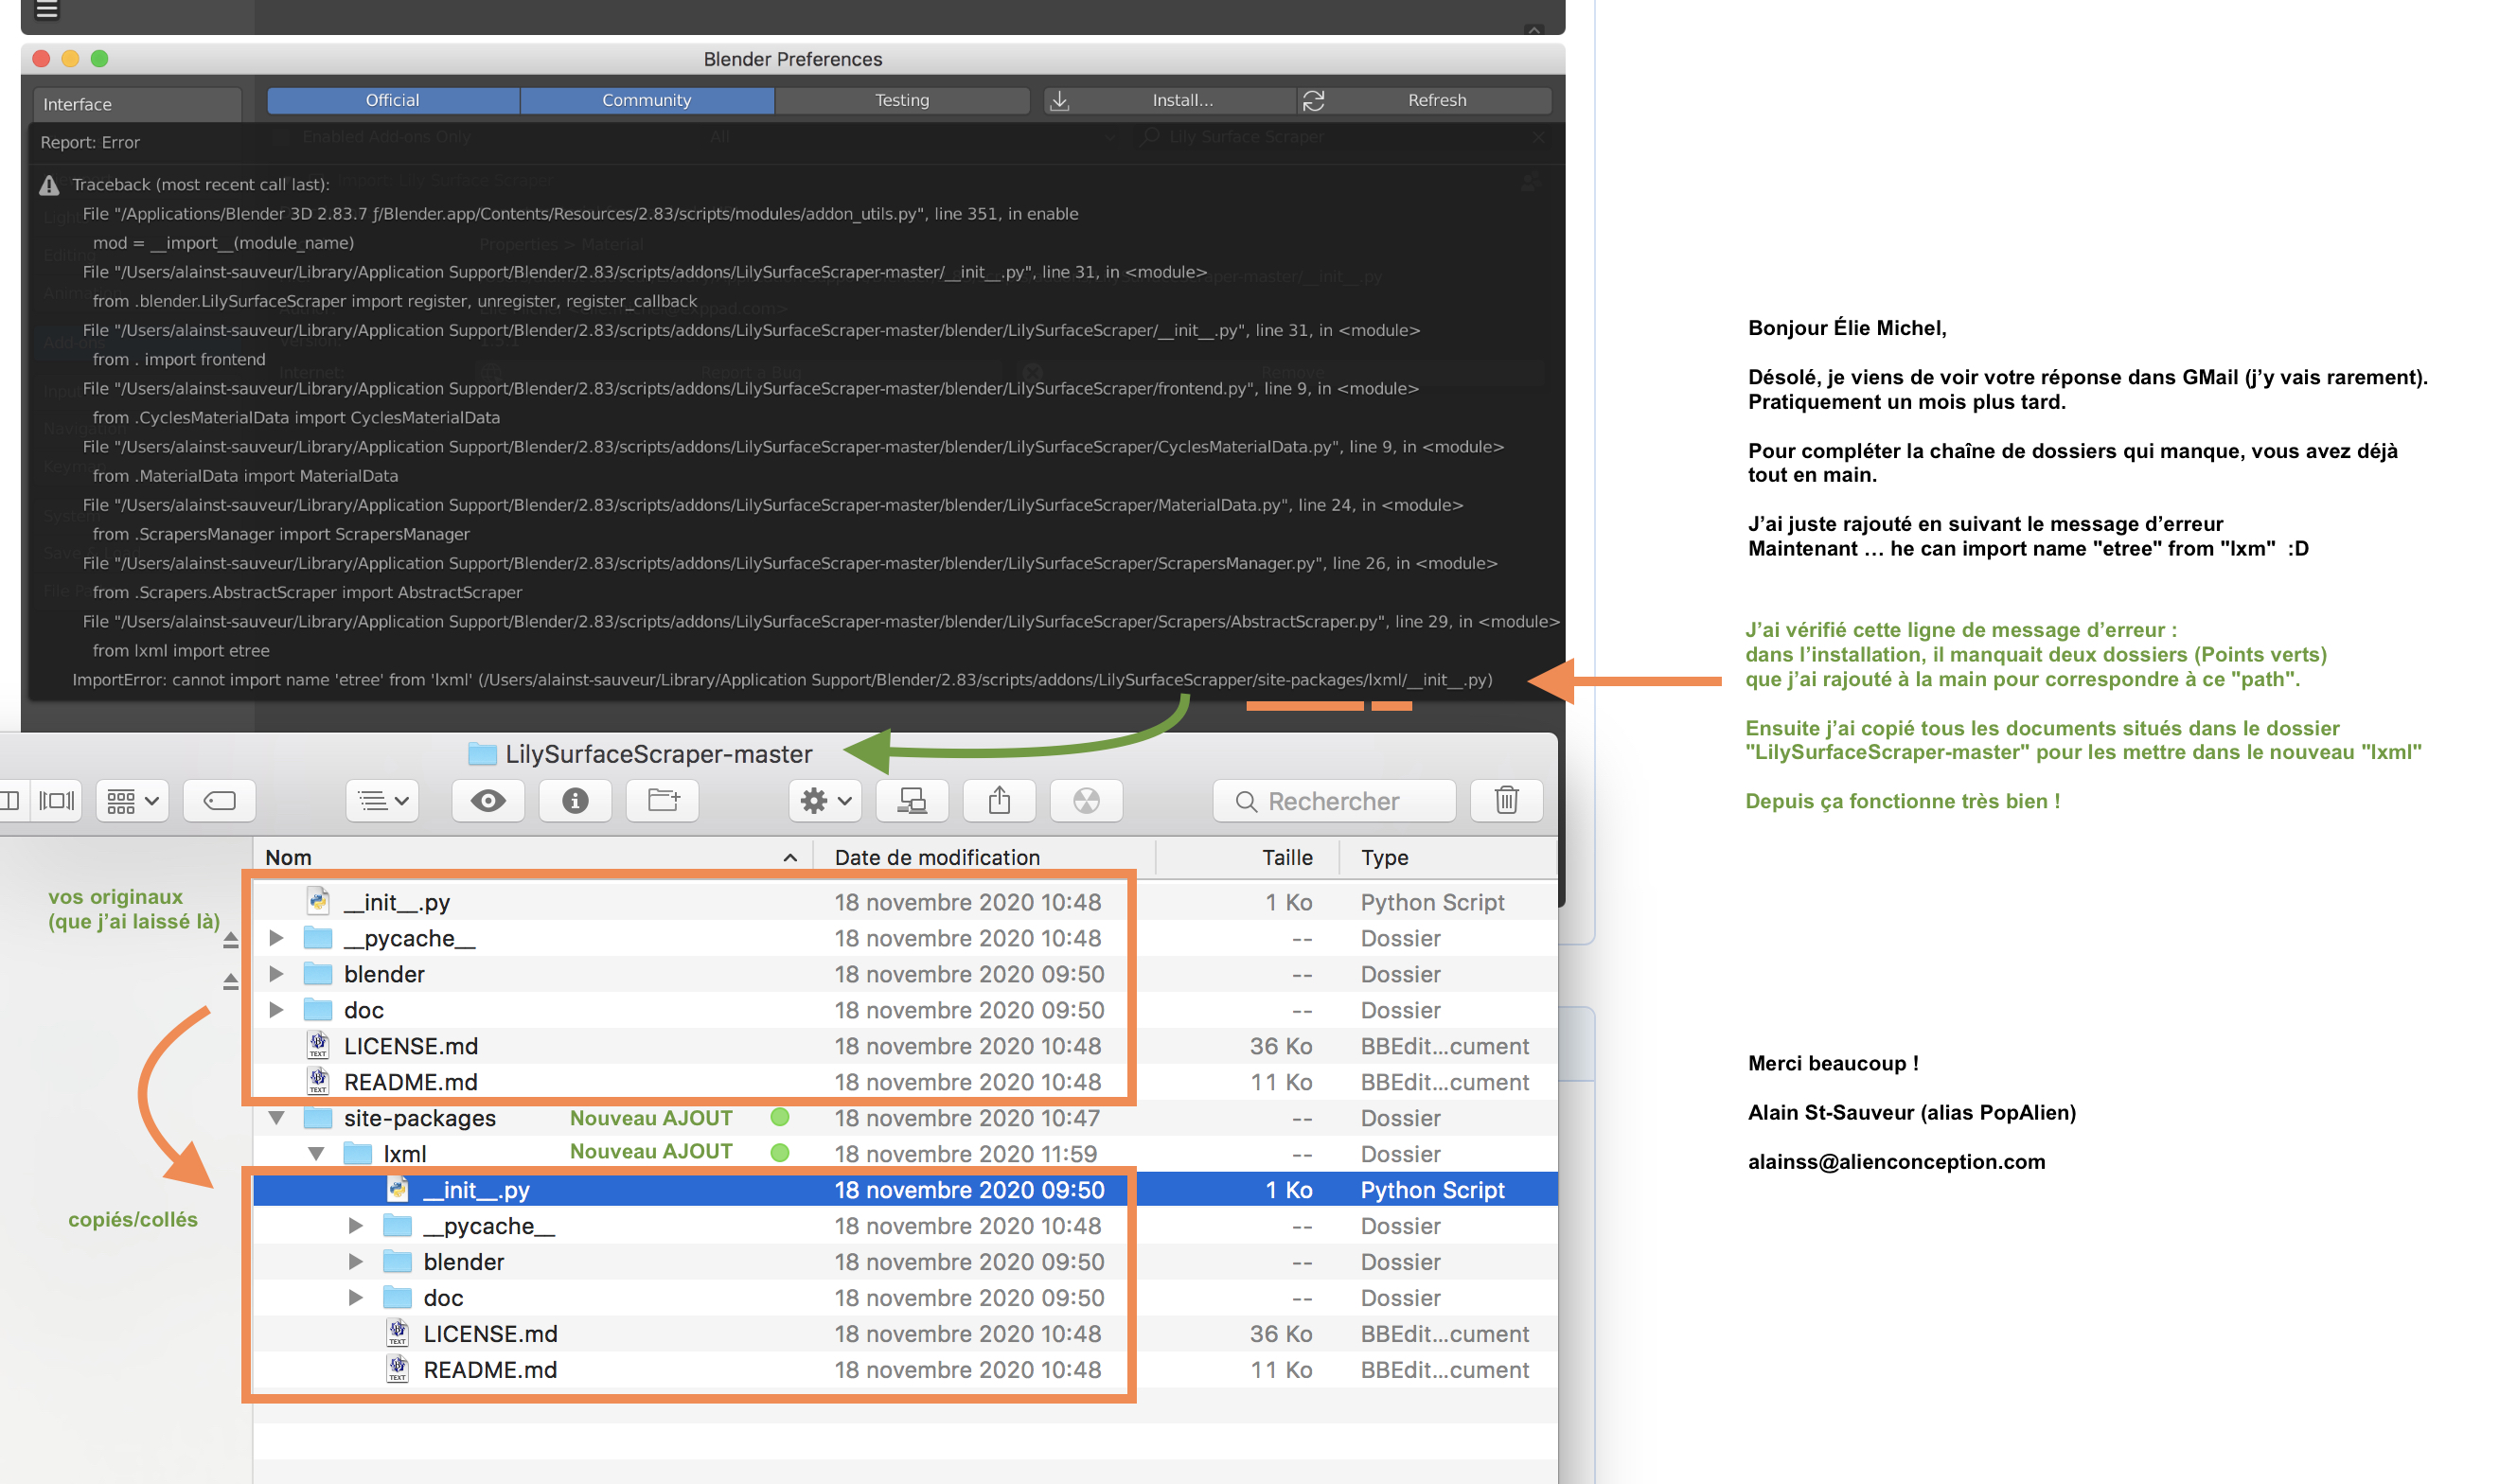Screen dimensions: 2499x1484
Task: Click inside the Rechercher search field
Action: 1333,800
